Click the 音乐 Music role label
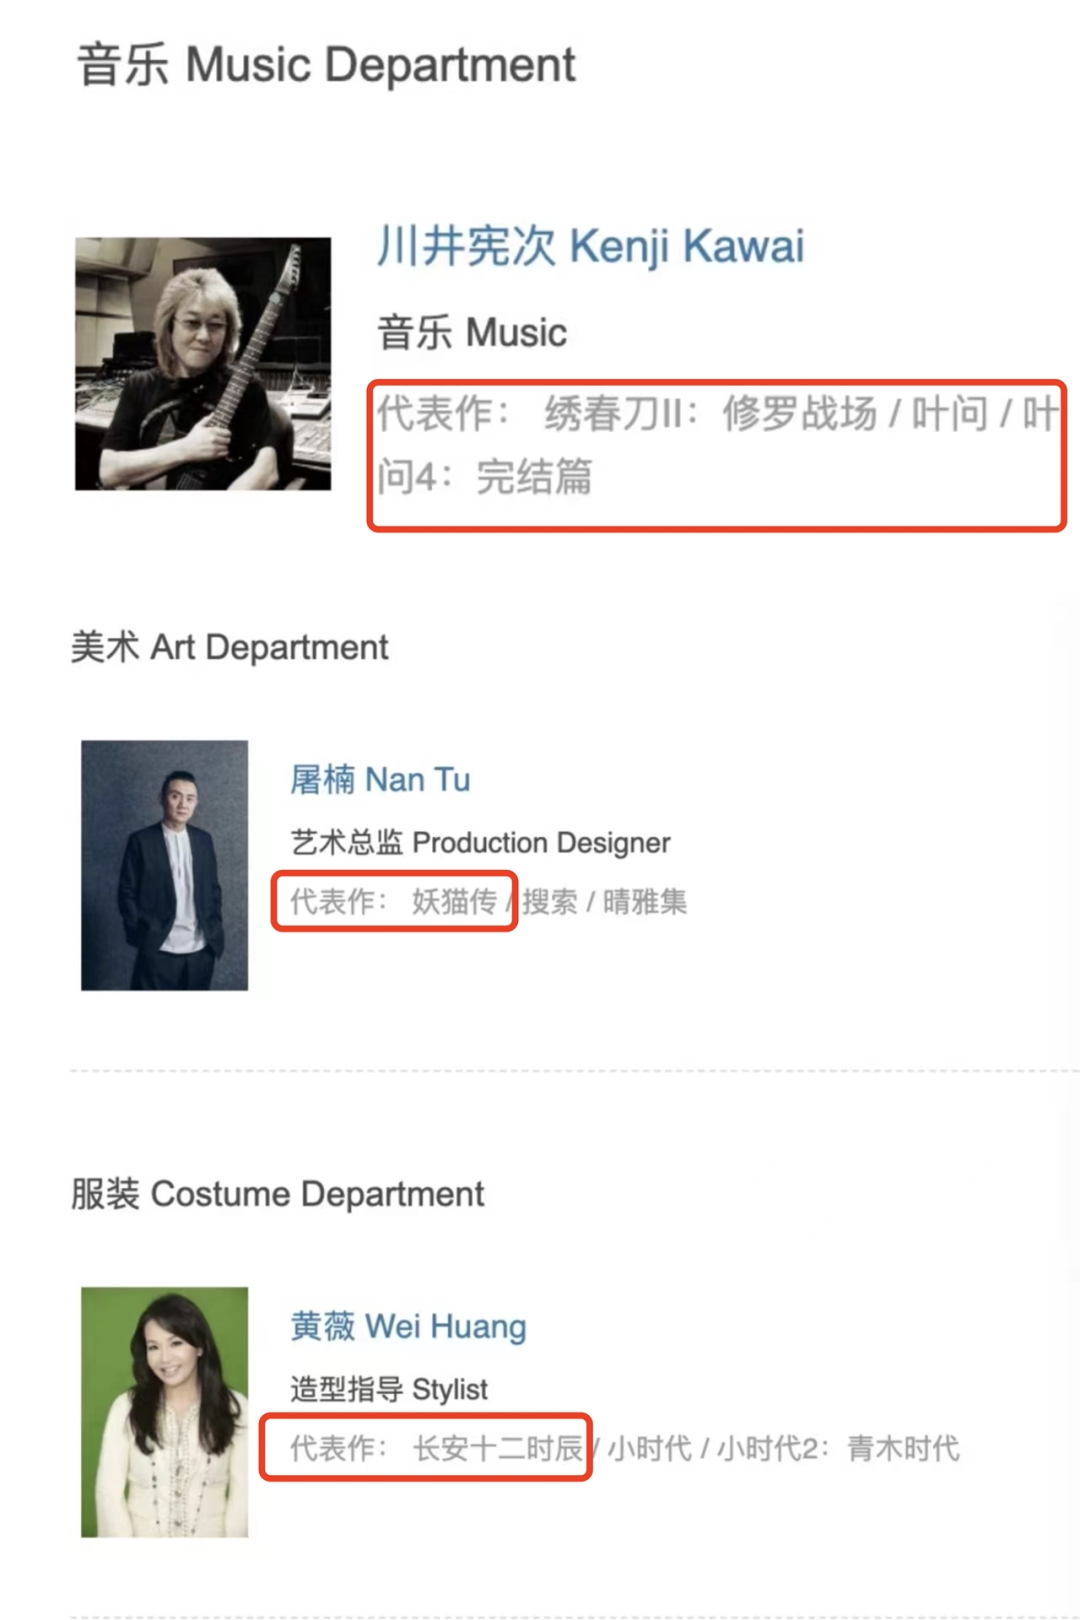Viewport: 1080px width, 1620px height. tap(472, 333)
